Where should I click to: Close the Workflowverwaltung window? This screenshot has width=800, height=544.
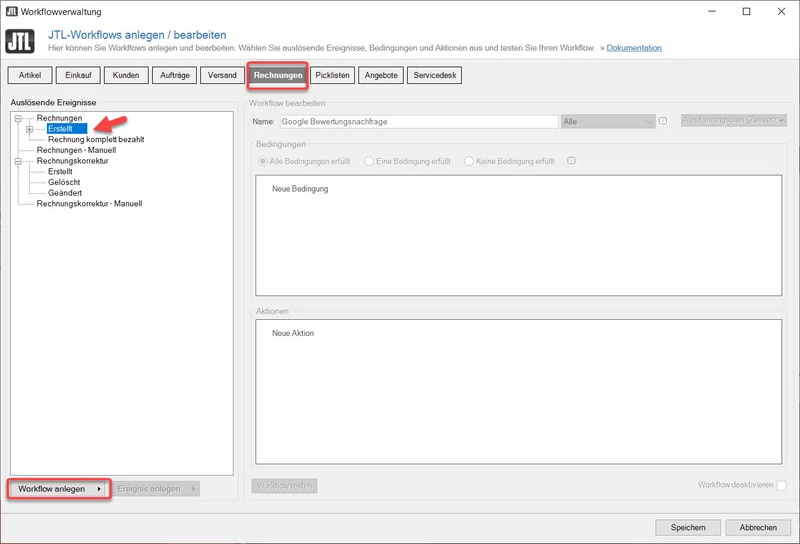pyautogui.click(x=781, y=11)
